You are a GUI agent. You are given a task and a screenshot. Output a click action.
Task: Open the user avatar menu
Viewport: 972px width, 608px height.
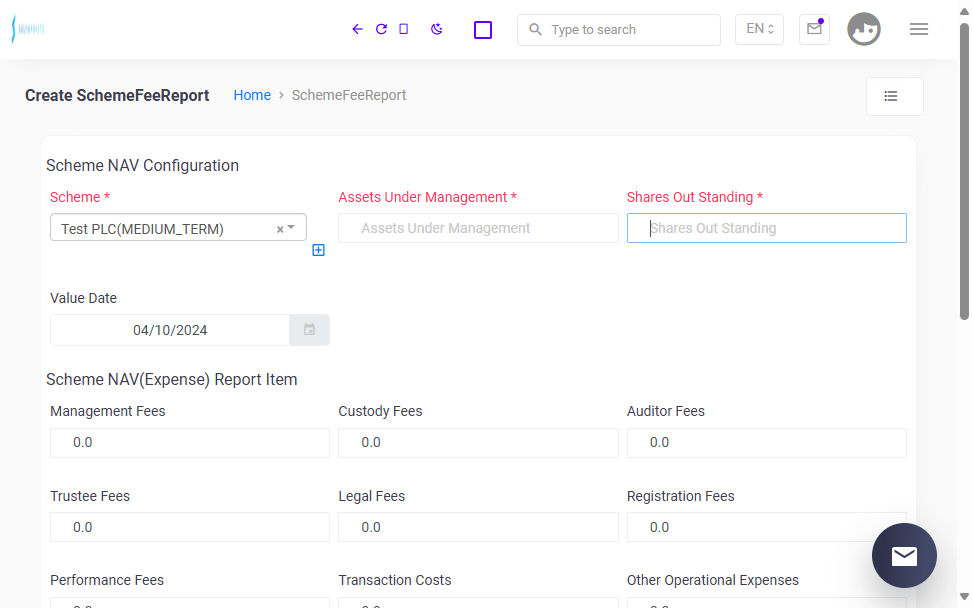[864, 29]
